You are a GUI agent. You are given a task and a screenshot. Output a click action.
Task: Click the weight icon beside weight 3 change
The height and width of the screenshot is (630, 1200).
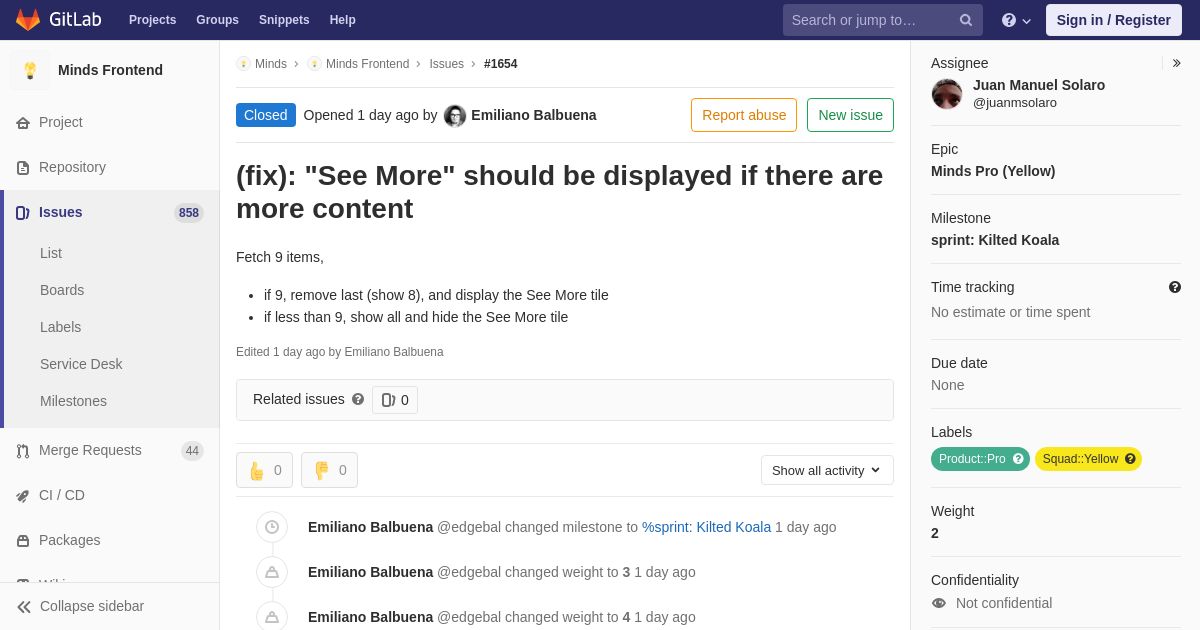pyautogui.click(x=272, y=572)
